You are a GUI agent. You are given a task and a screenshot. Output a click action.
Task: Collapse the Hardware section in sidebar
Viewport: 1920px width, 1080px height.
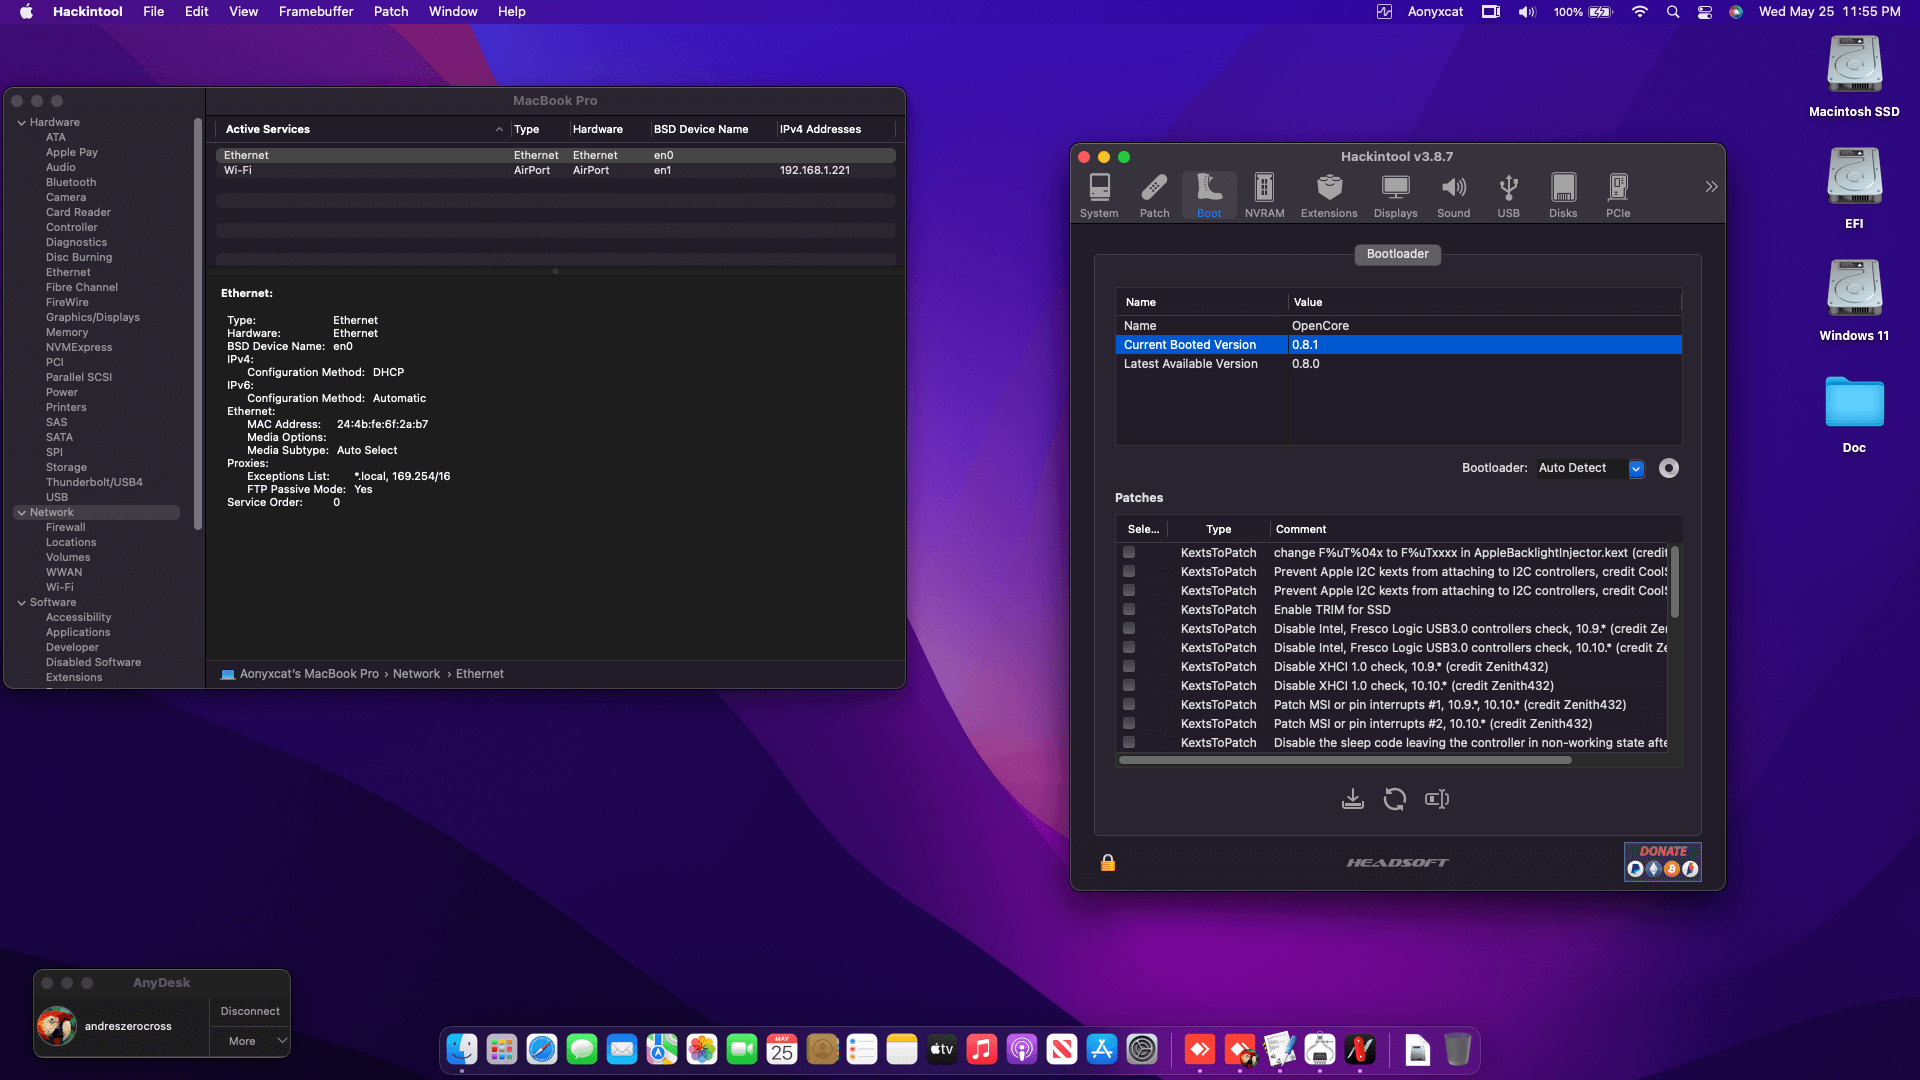pyautogui.click(x=21, y=122)
